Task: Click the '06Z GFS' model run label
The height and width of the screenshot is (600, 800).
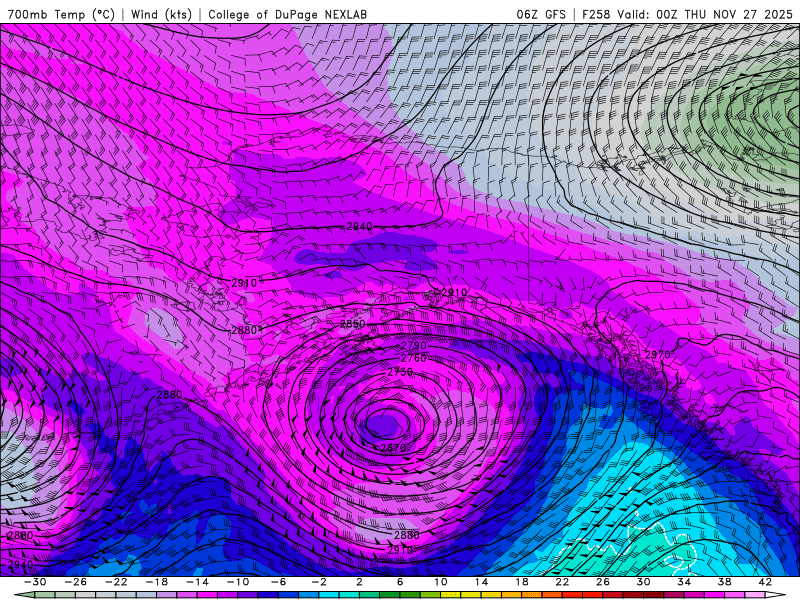Action: click(541, 14)
